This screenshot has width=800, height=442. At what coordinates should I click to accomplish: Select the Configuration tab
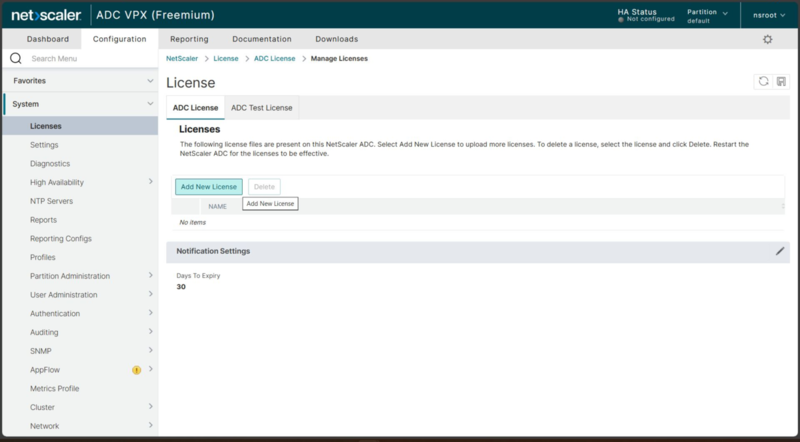pos(119,39)
